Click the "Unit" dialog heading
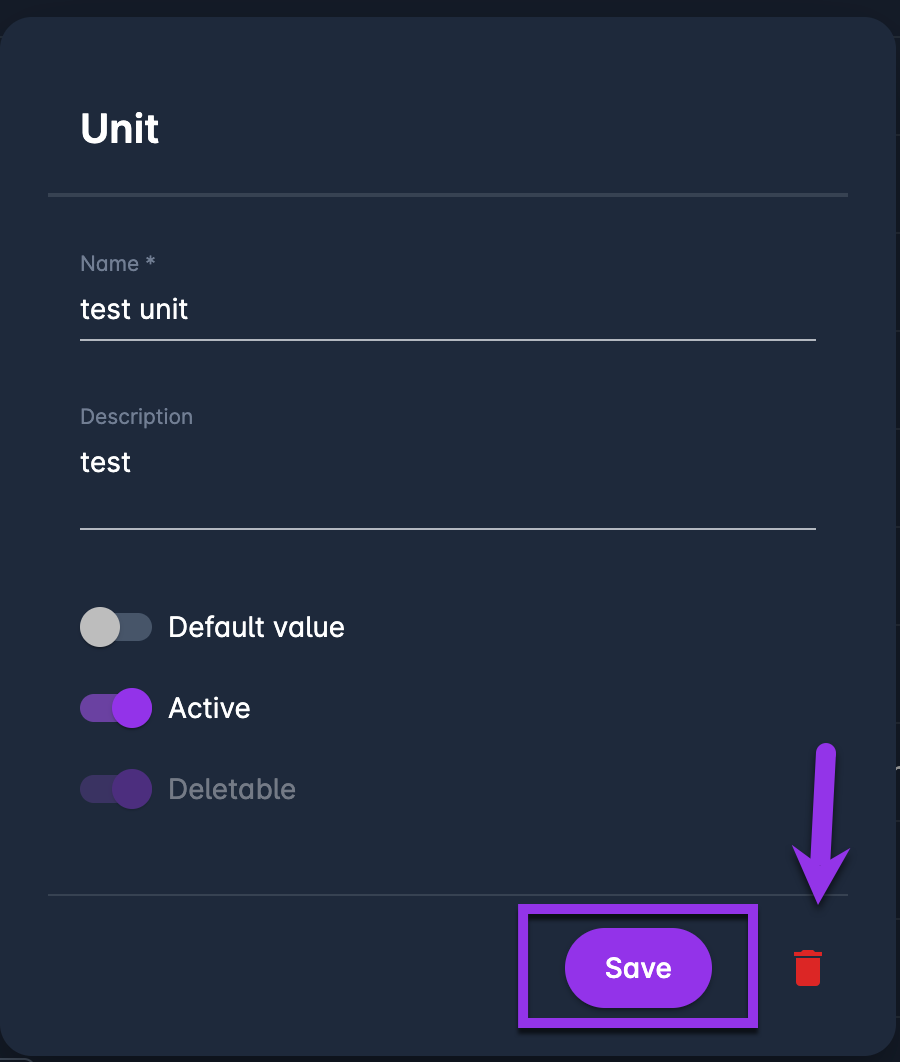 [x=120, y=129]
